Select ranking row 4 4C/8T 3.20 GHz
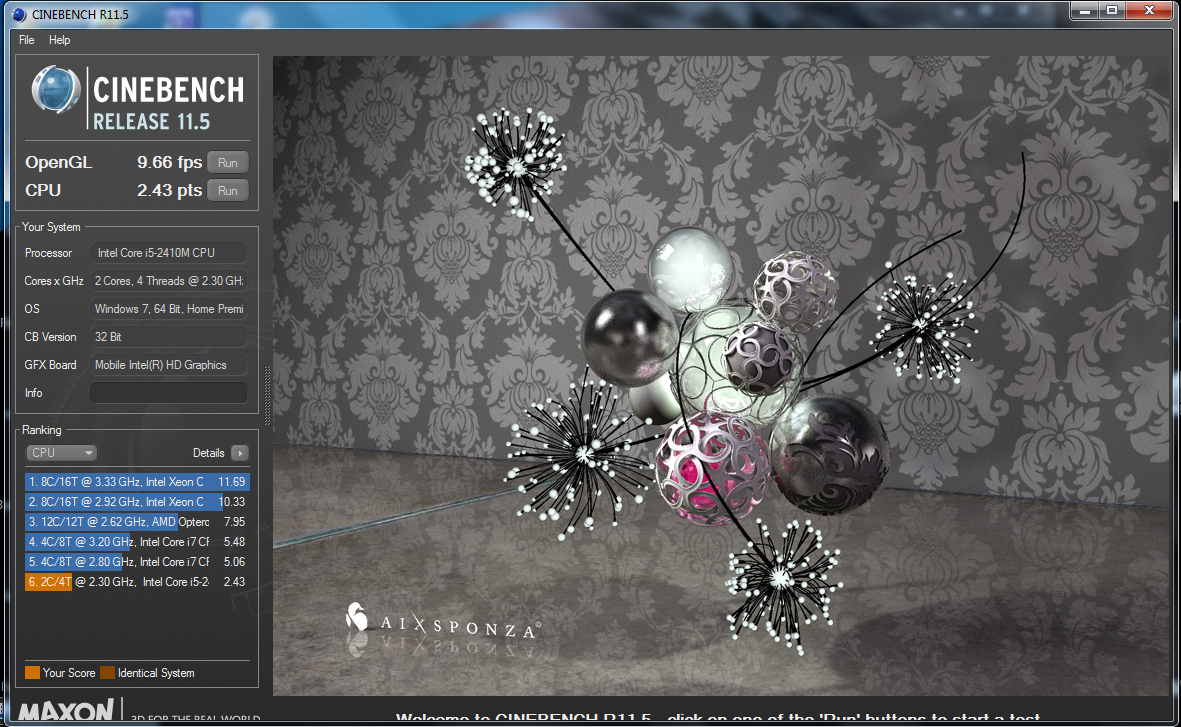 (137, 542)
